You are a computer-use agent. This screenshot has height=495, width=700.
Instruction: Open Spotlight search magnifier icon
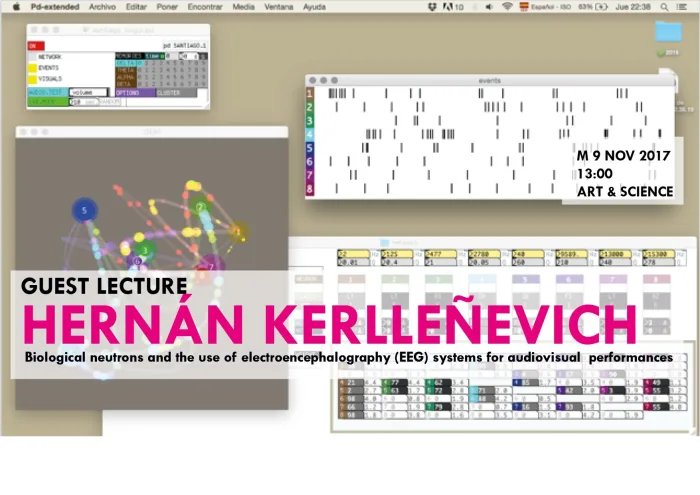click(664, 7)
